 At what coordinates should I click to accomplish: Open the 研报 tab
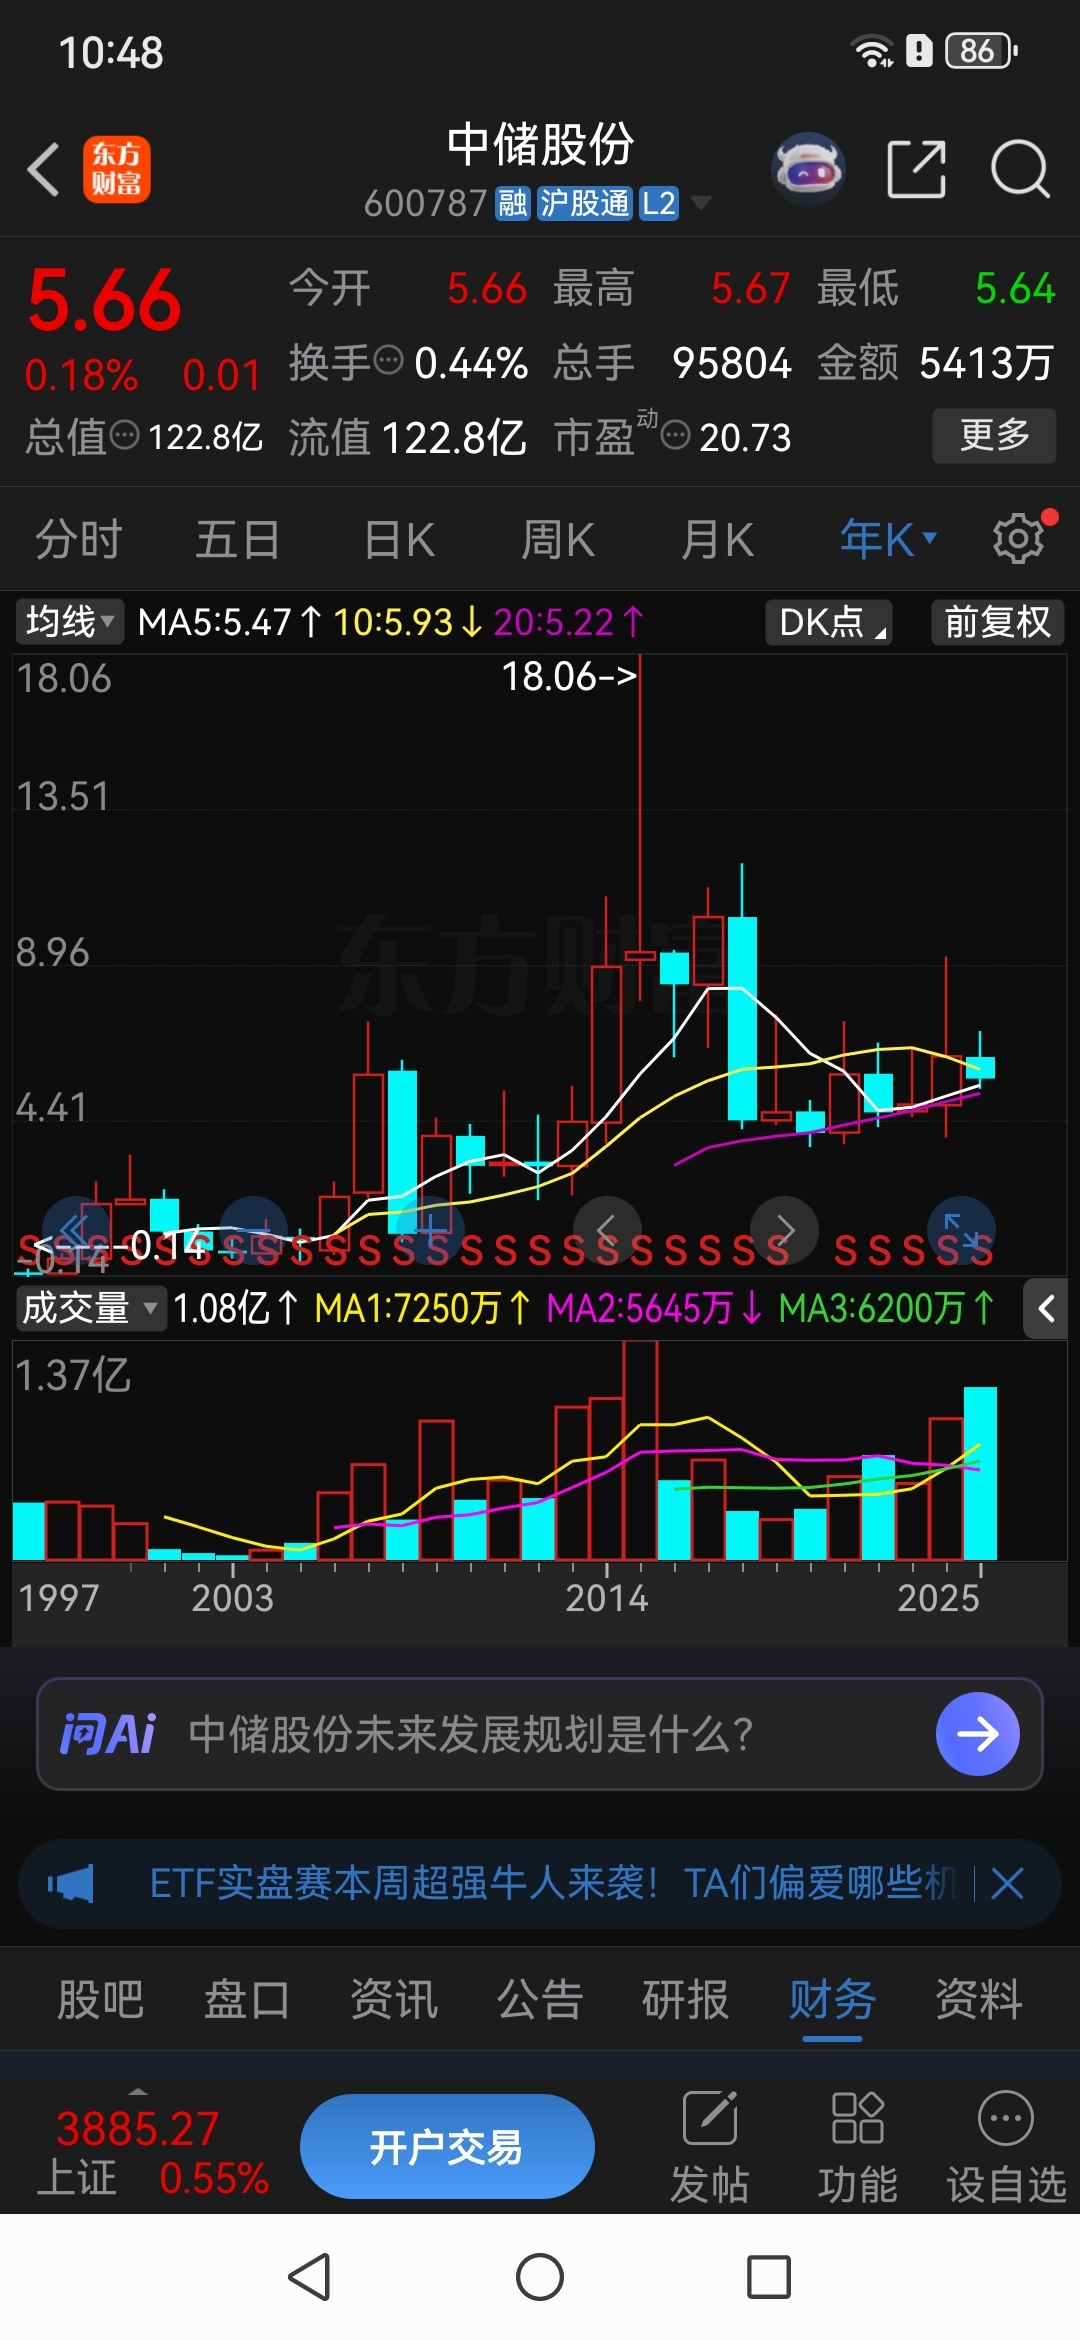(x=686, y=2000)
